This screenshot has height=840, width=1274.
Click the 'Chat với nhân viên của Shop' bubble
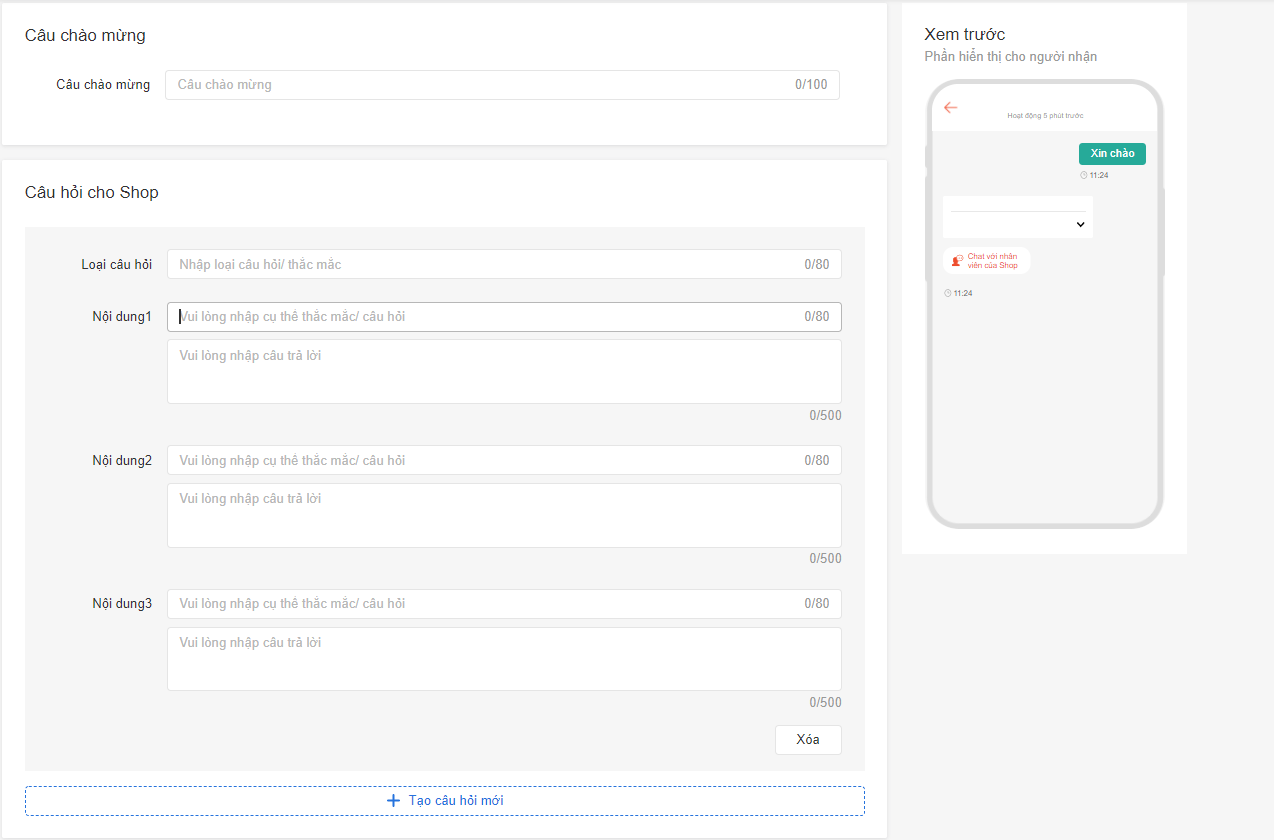coord(987,261)
